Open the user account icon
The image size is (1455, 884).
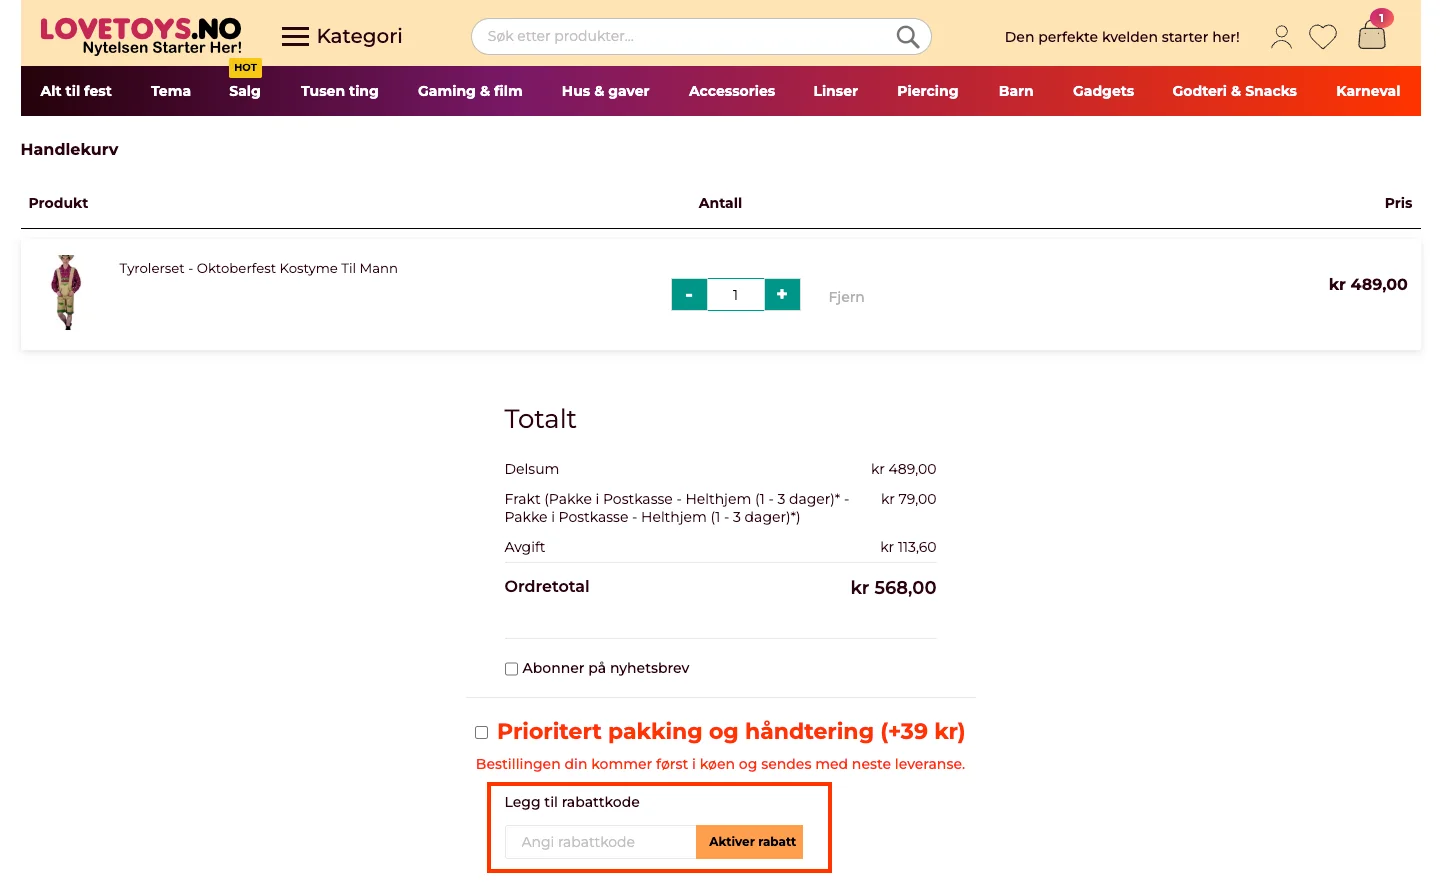coord(1281,37)
